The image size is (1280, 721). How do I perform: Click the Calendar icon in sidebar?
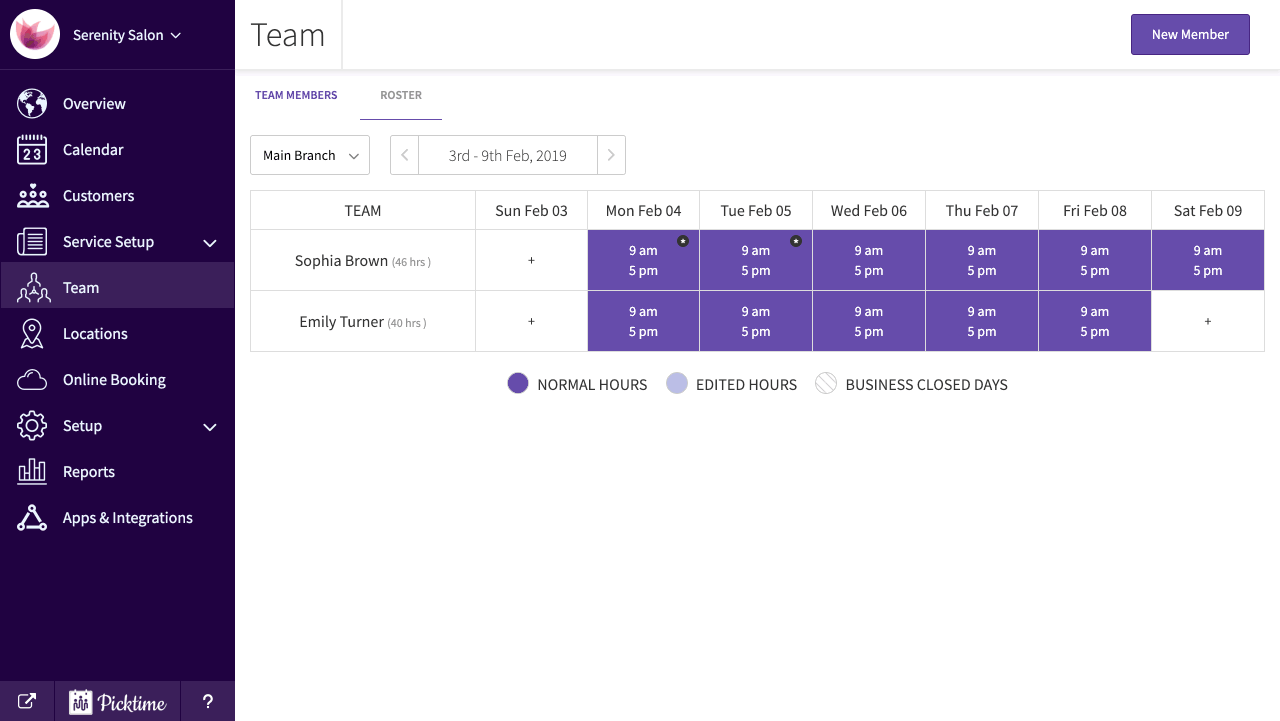pos(32,150)
